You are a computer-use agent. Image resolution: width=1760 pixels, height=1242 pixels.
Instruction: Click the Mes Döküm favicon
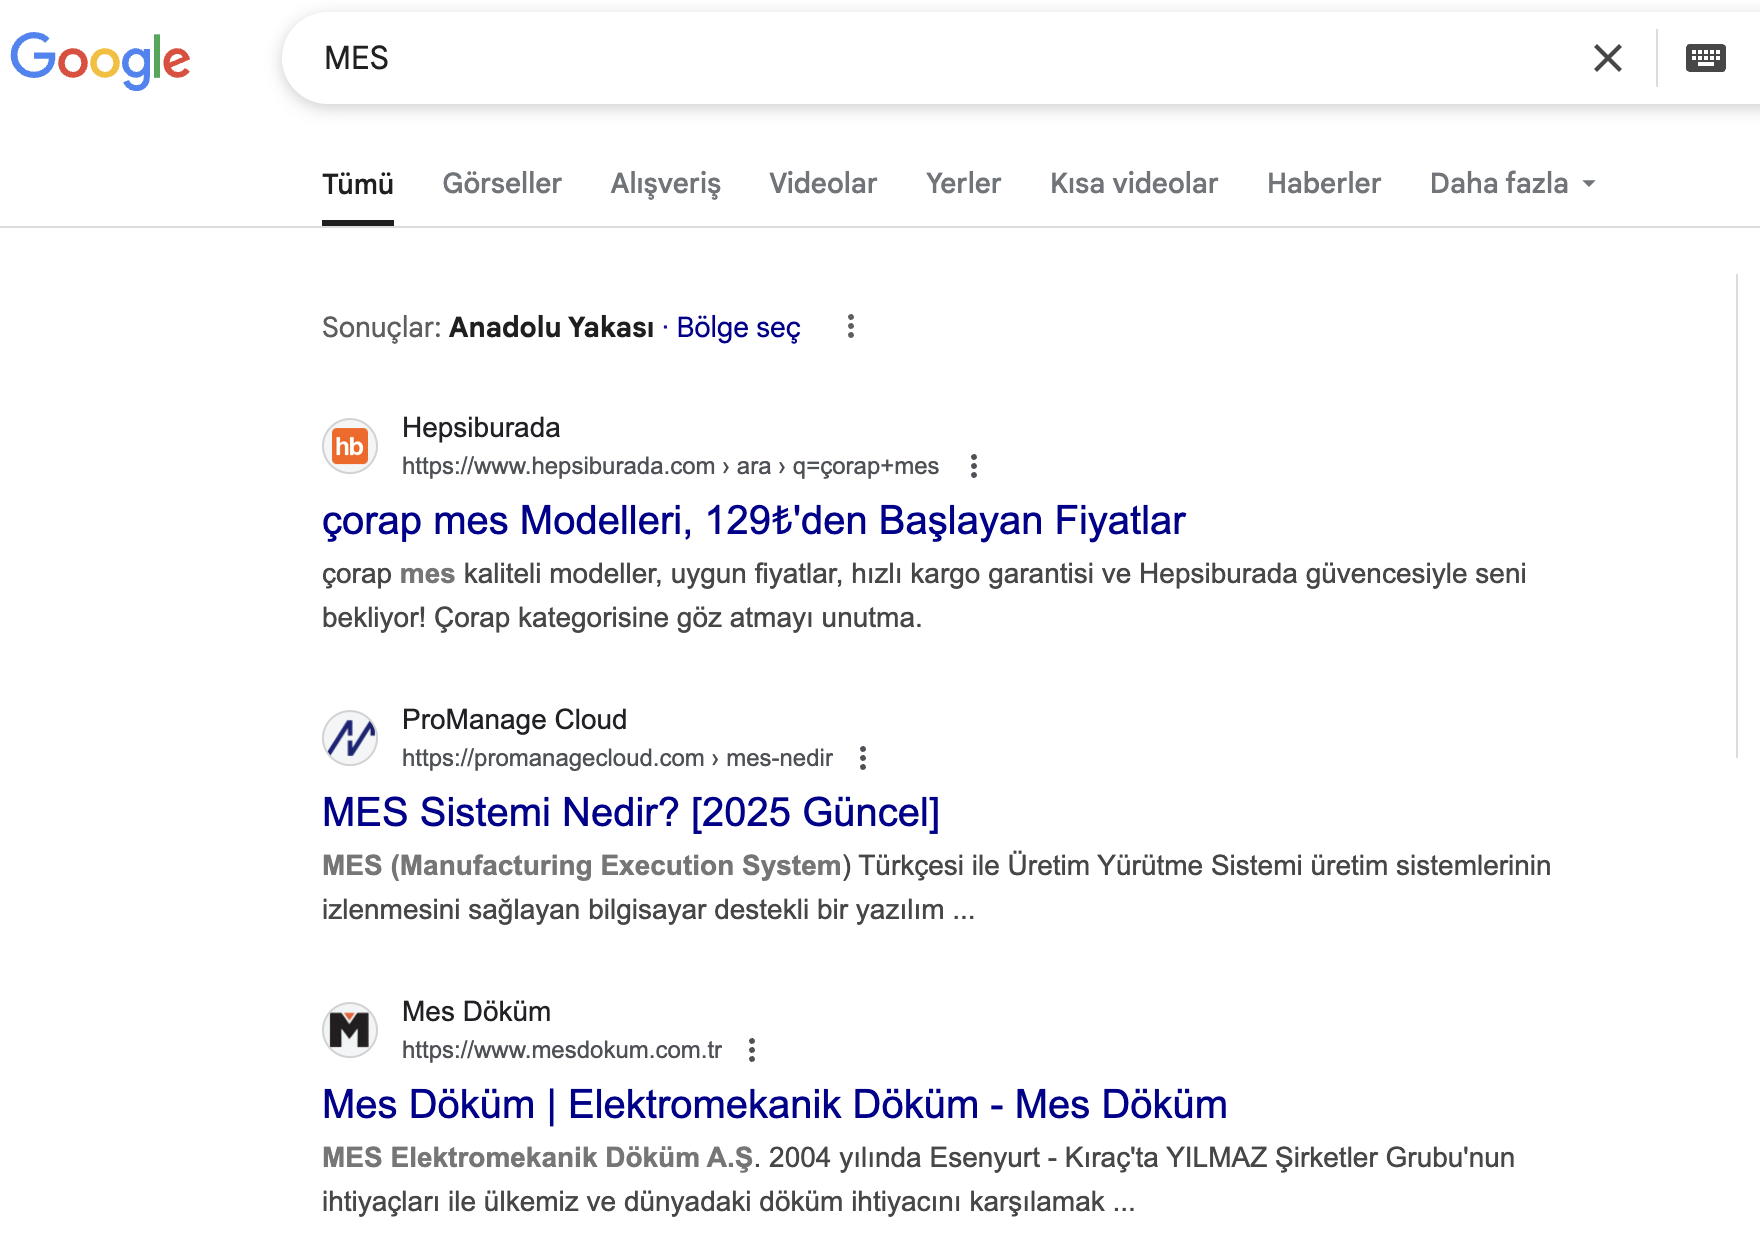[x=350, y=1030]
